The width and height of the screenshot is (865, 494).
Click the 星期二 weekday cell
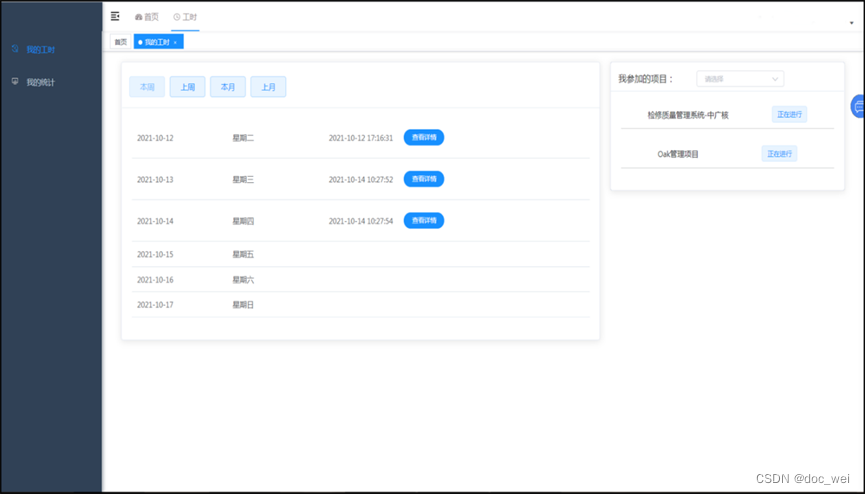243,138
